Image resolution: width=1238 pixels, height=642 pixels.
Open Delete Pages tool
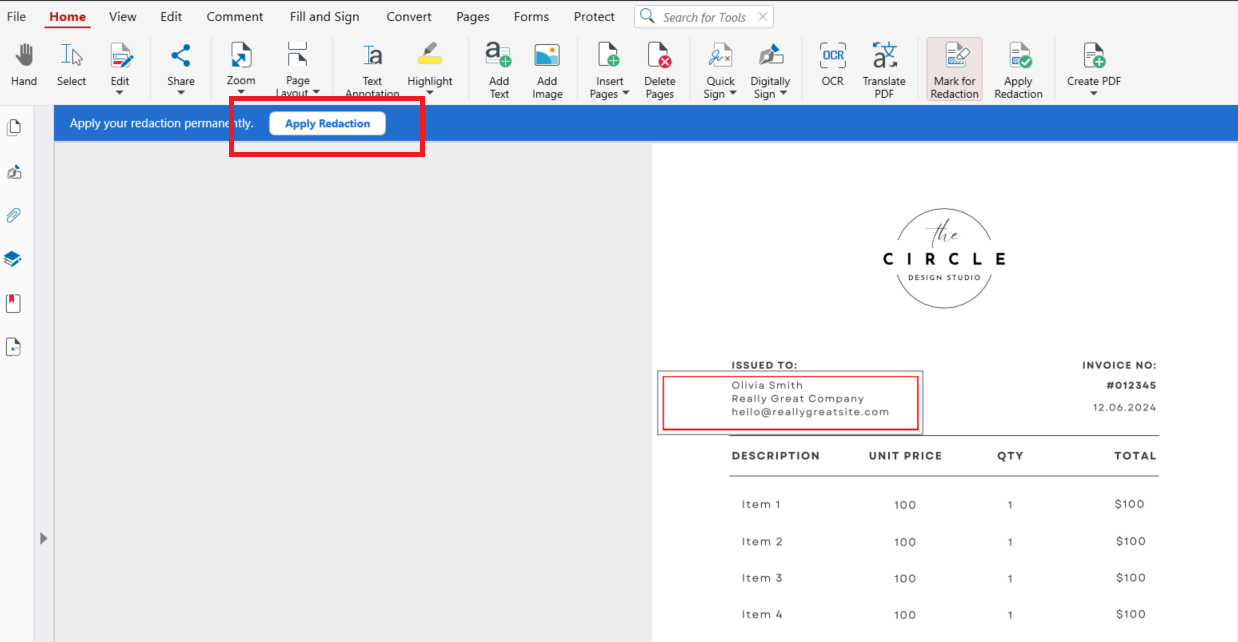tap(659, 70)
